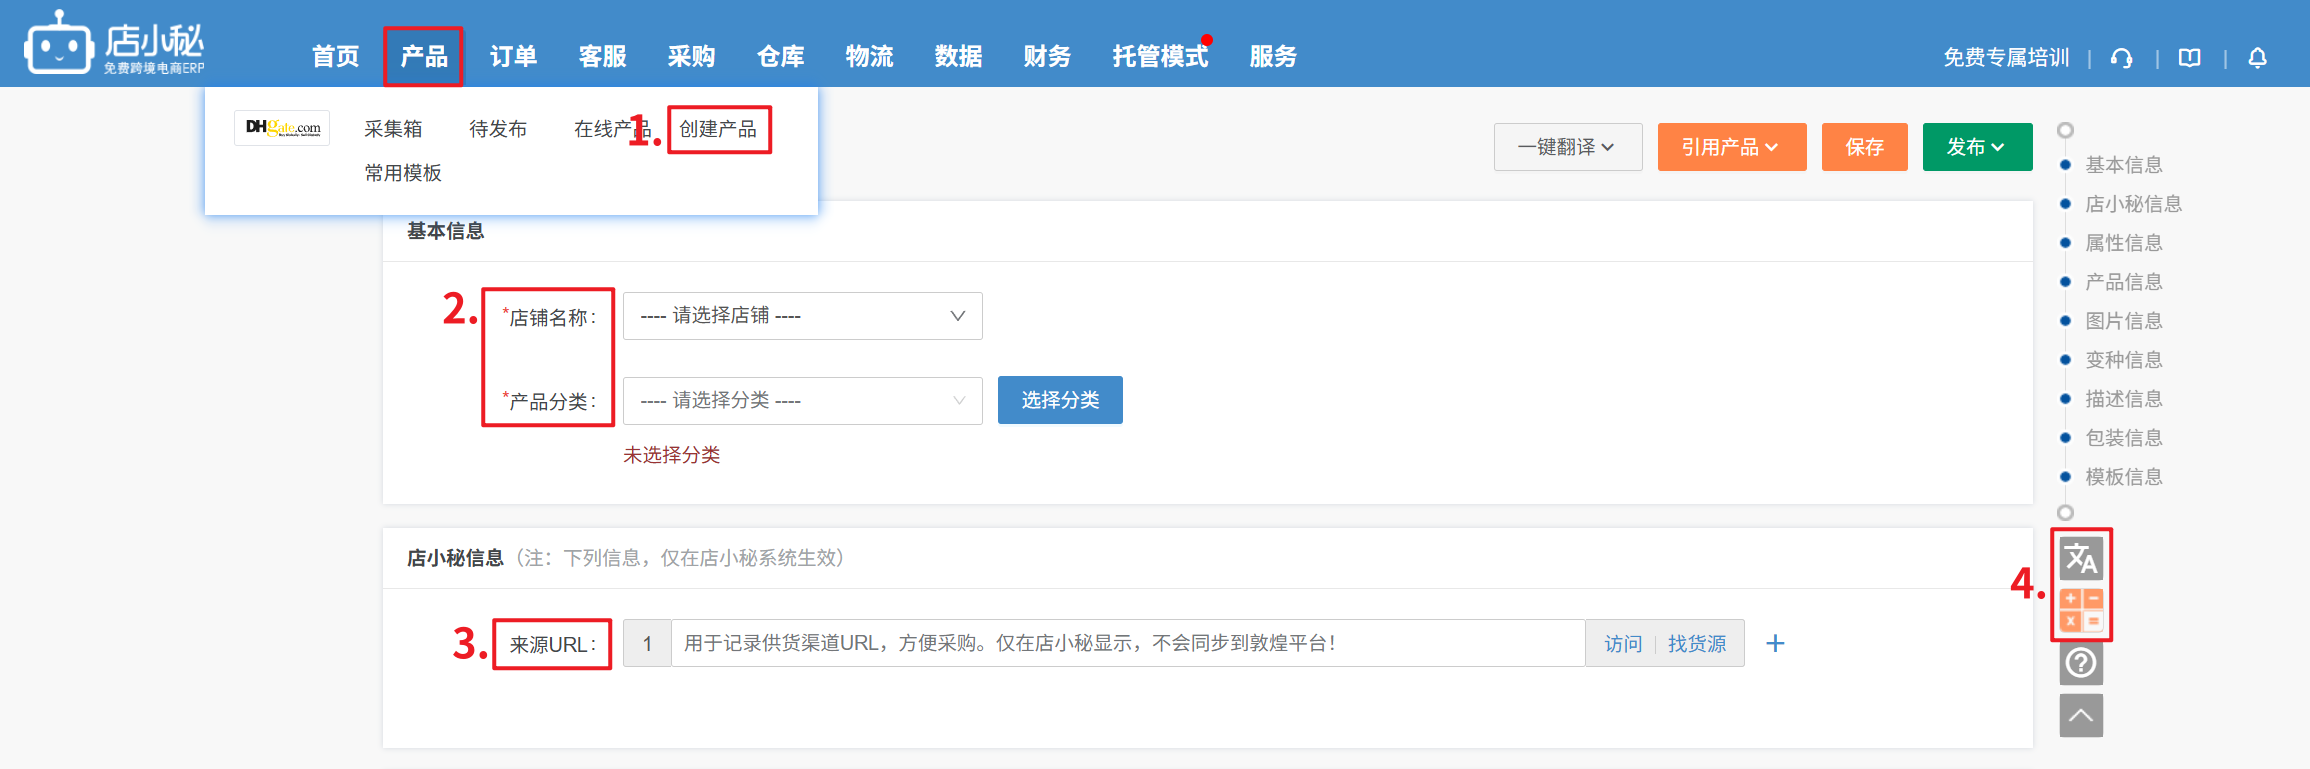Screen dimensions: 2310x769
Task: Add another source URL with plus icon
Action: [1775, 643]
